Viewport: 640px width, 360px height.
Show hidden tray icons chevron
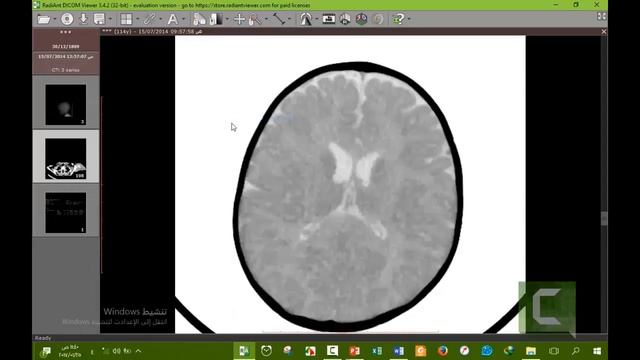click(x=138, y=351)
